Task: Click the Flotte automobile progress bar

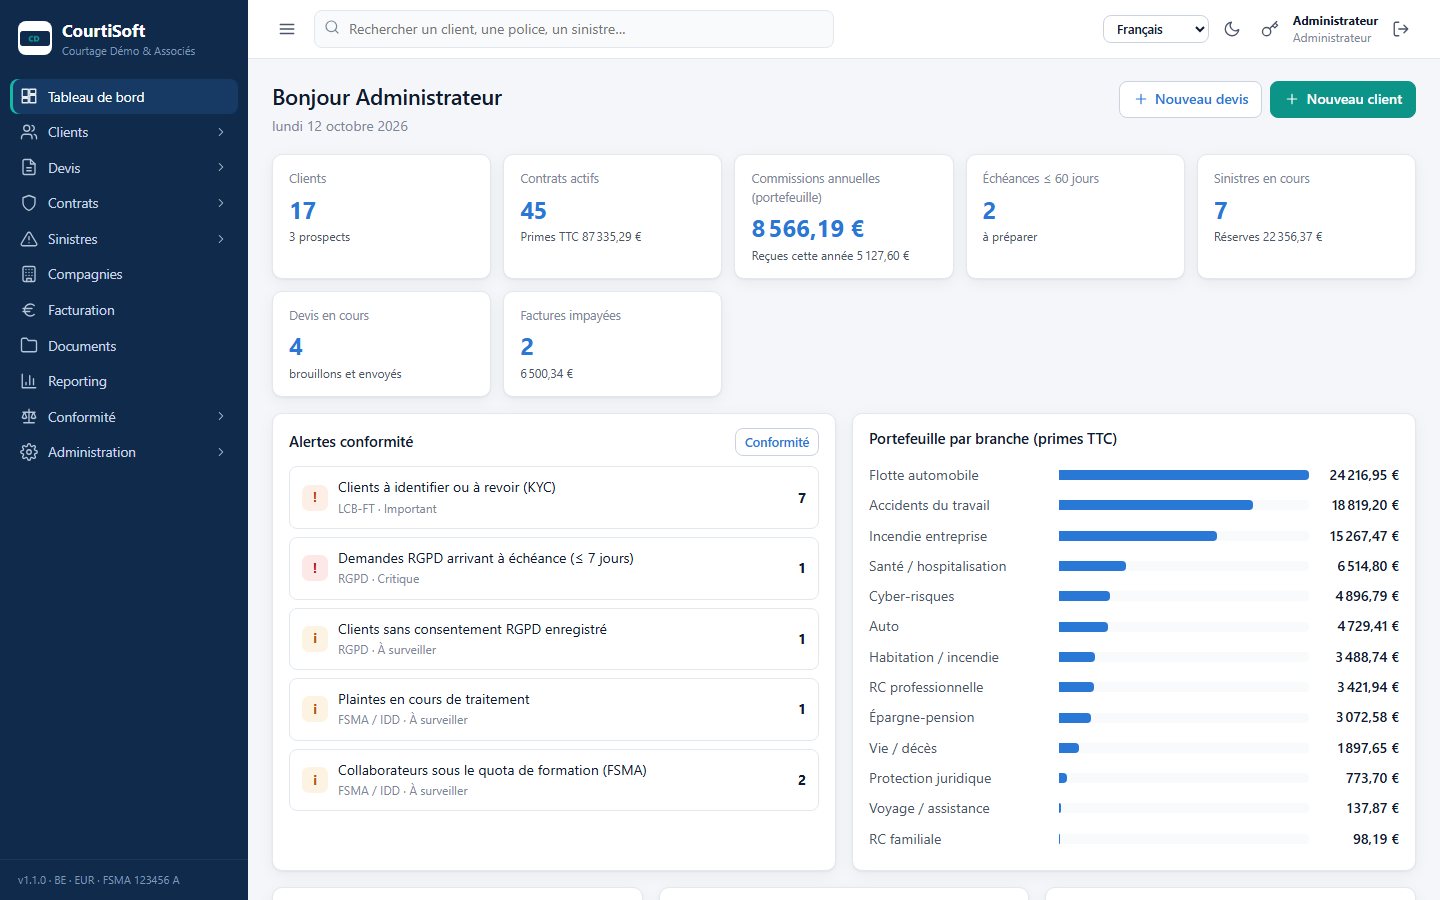Action: [1184, 475]
